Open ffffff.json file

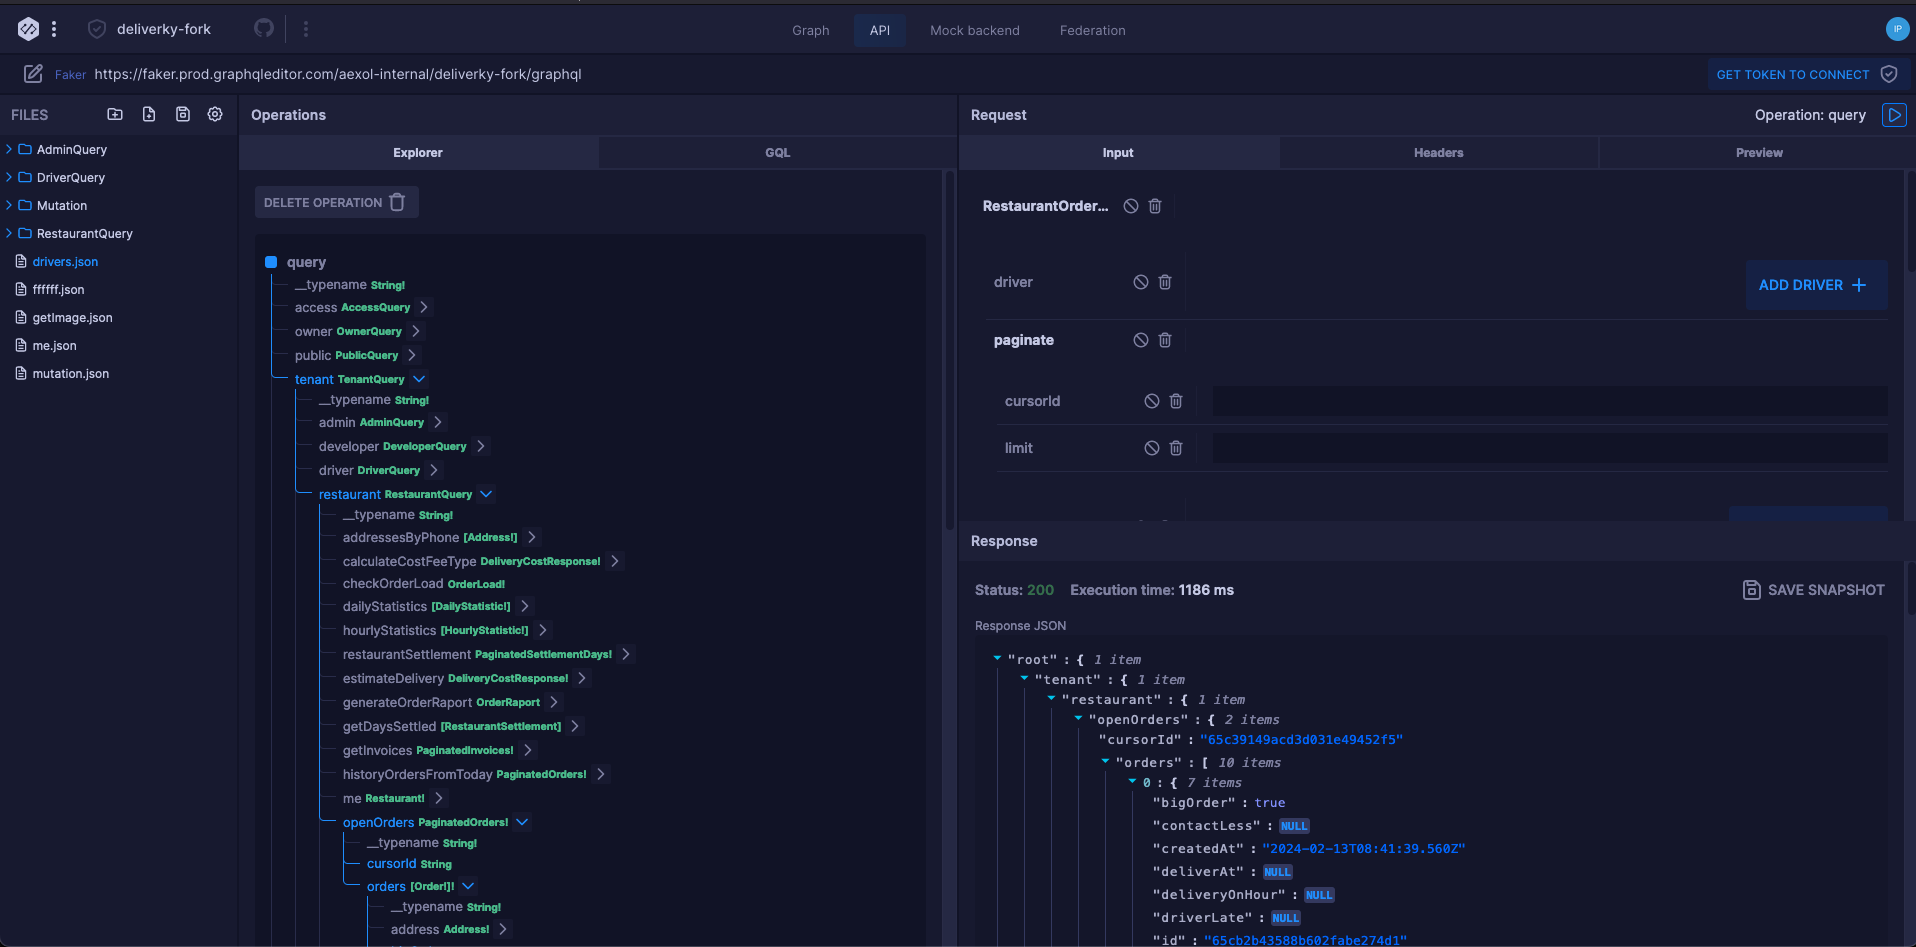tap(58, 290)
